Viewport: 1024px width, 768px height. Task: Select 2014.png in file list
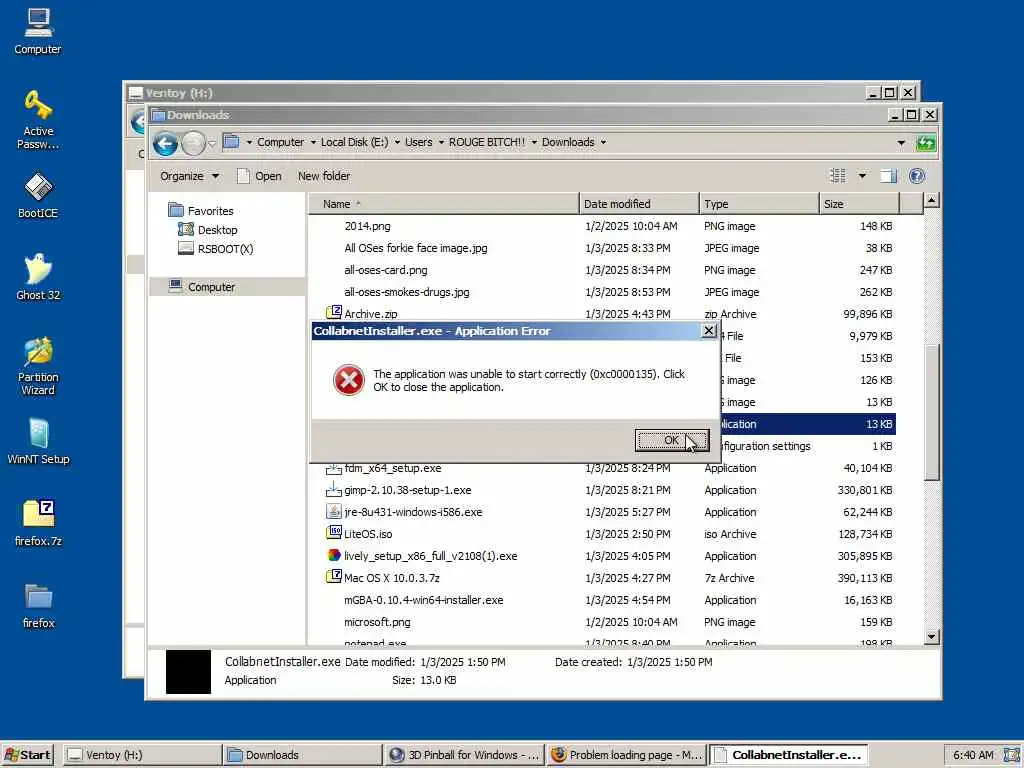coord(367,226)
